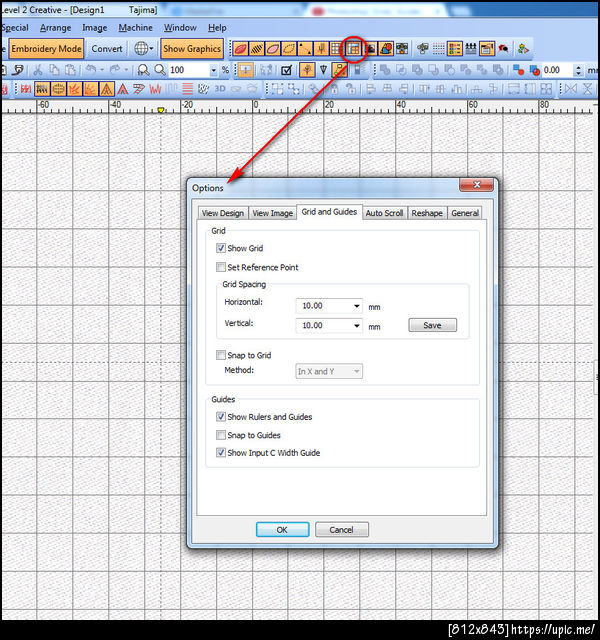The image size is (600, 640).
Task: Open the colorful color list icon
Action: click(454, 49)
